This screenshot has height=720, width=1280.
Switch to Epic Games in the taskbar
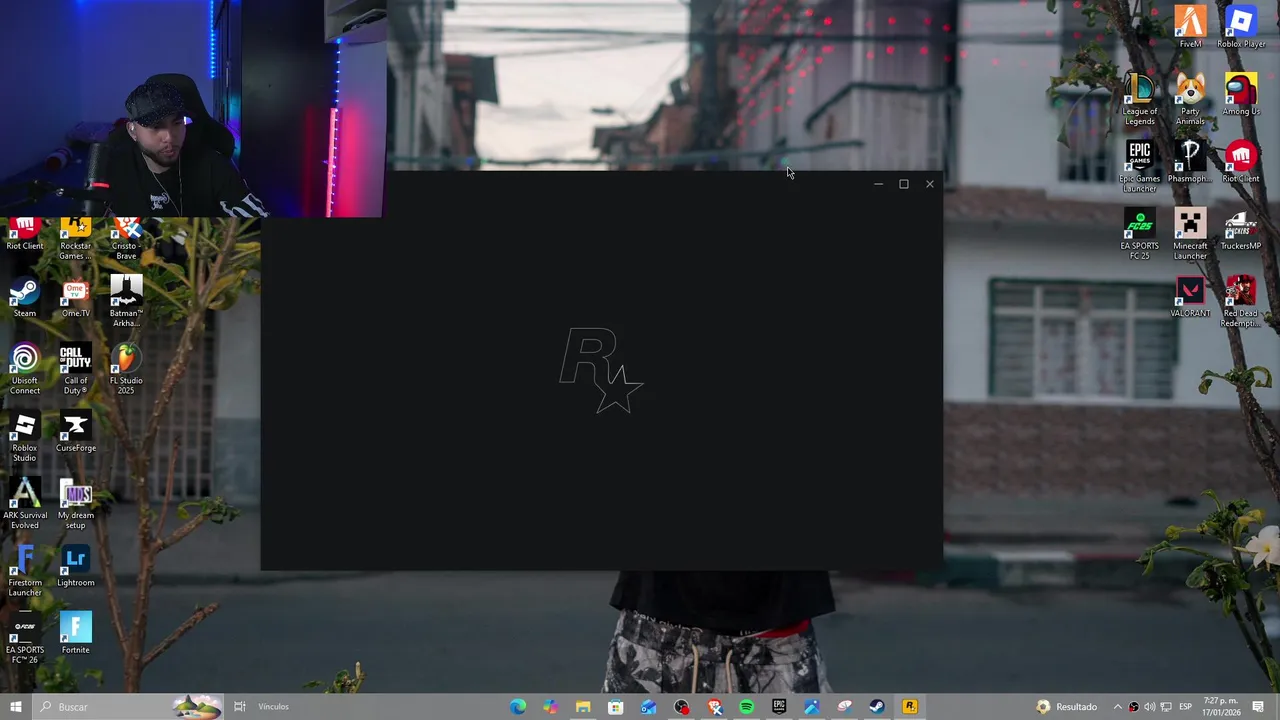click(779, 707)
